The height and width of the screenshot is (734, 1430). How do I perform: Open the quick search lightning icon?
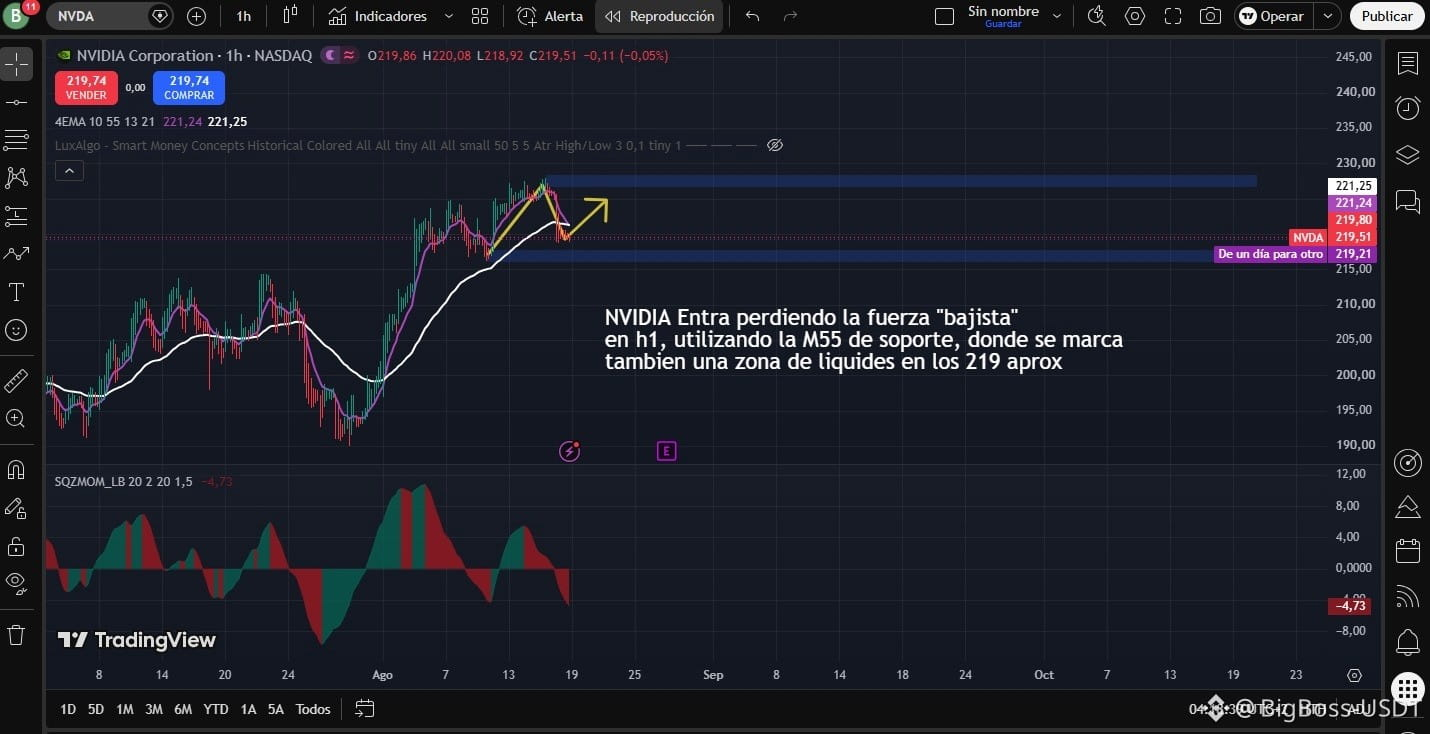coord(1097,16)
